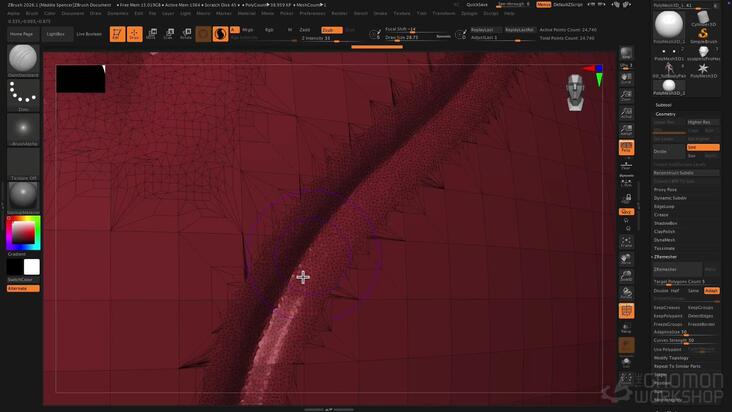
Task: Open the Brush menu
Action: (x=32, y=14)
